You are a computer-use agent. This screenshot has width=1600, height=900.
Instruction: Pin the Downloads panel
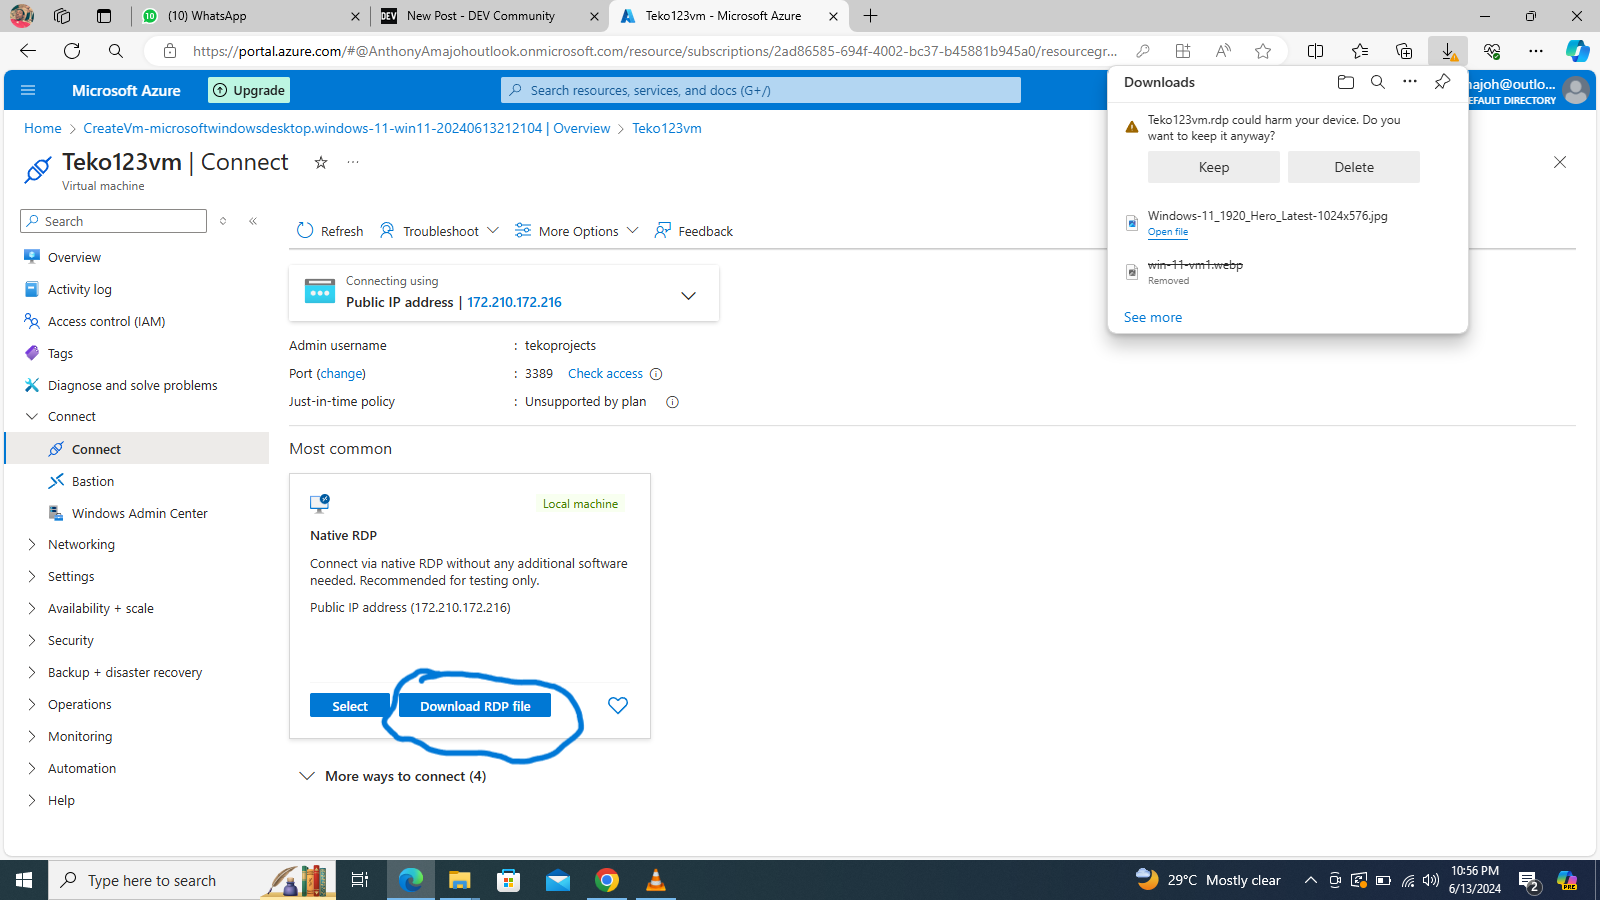1442,82
